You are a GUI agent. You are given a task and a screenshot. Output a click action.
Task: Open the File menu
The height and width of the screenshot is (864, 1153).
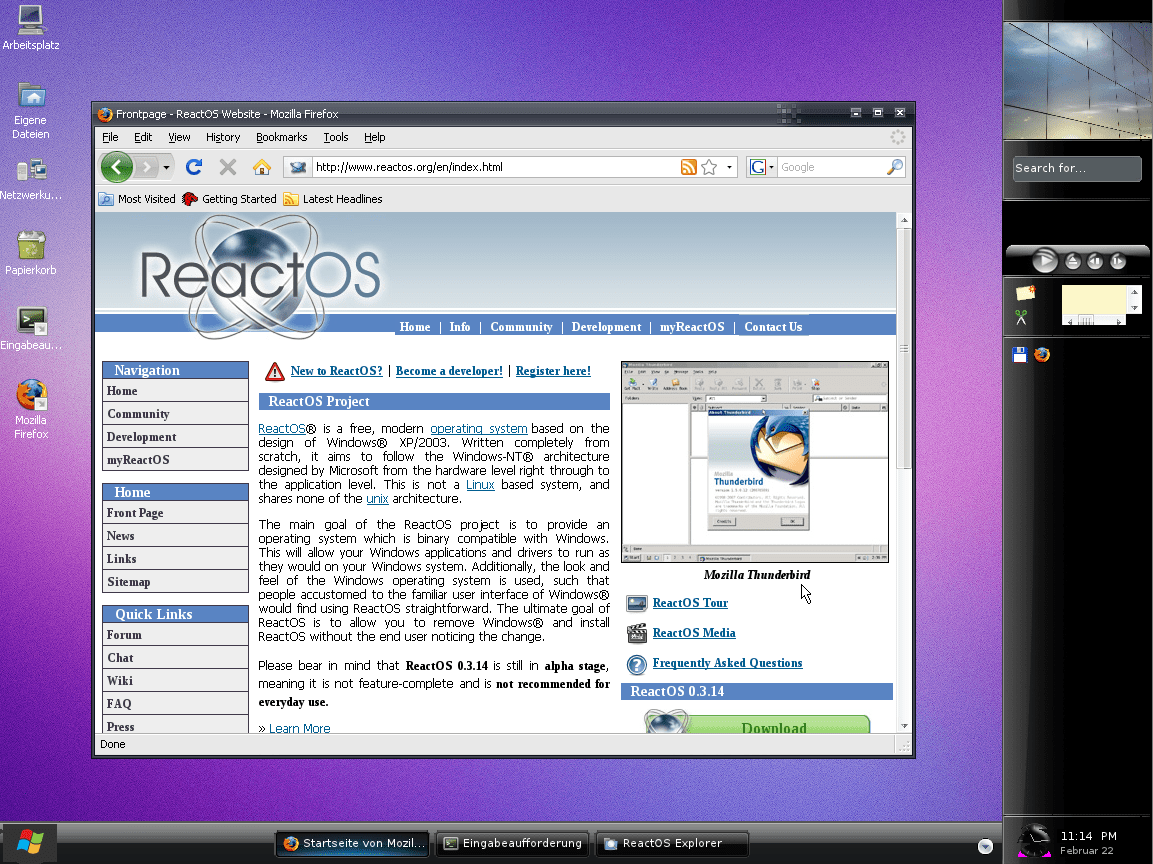[x=110, y=138]
